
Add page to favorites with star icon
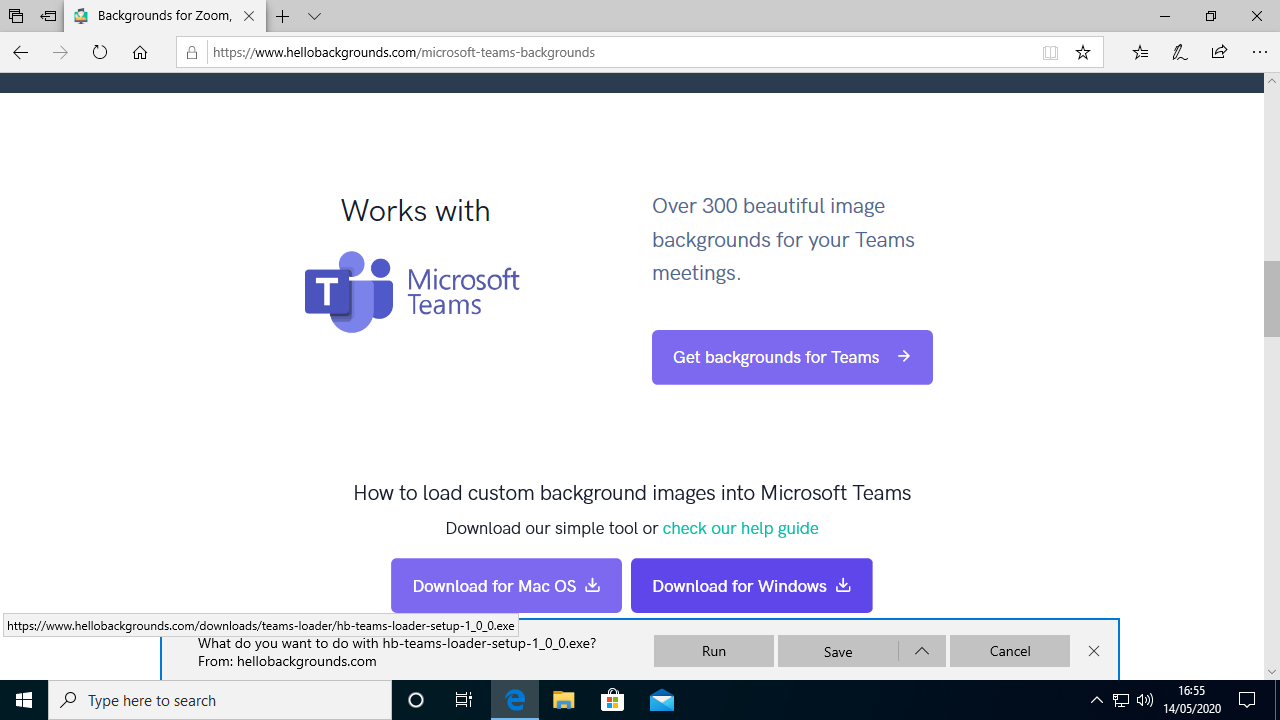point(1083,52)
